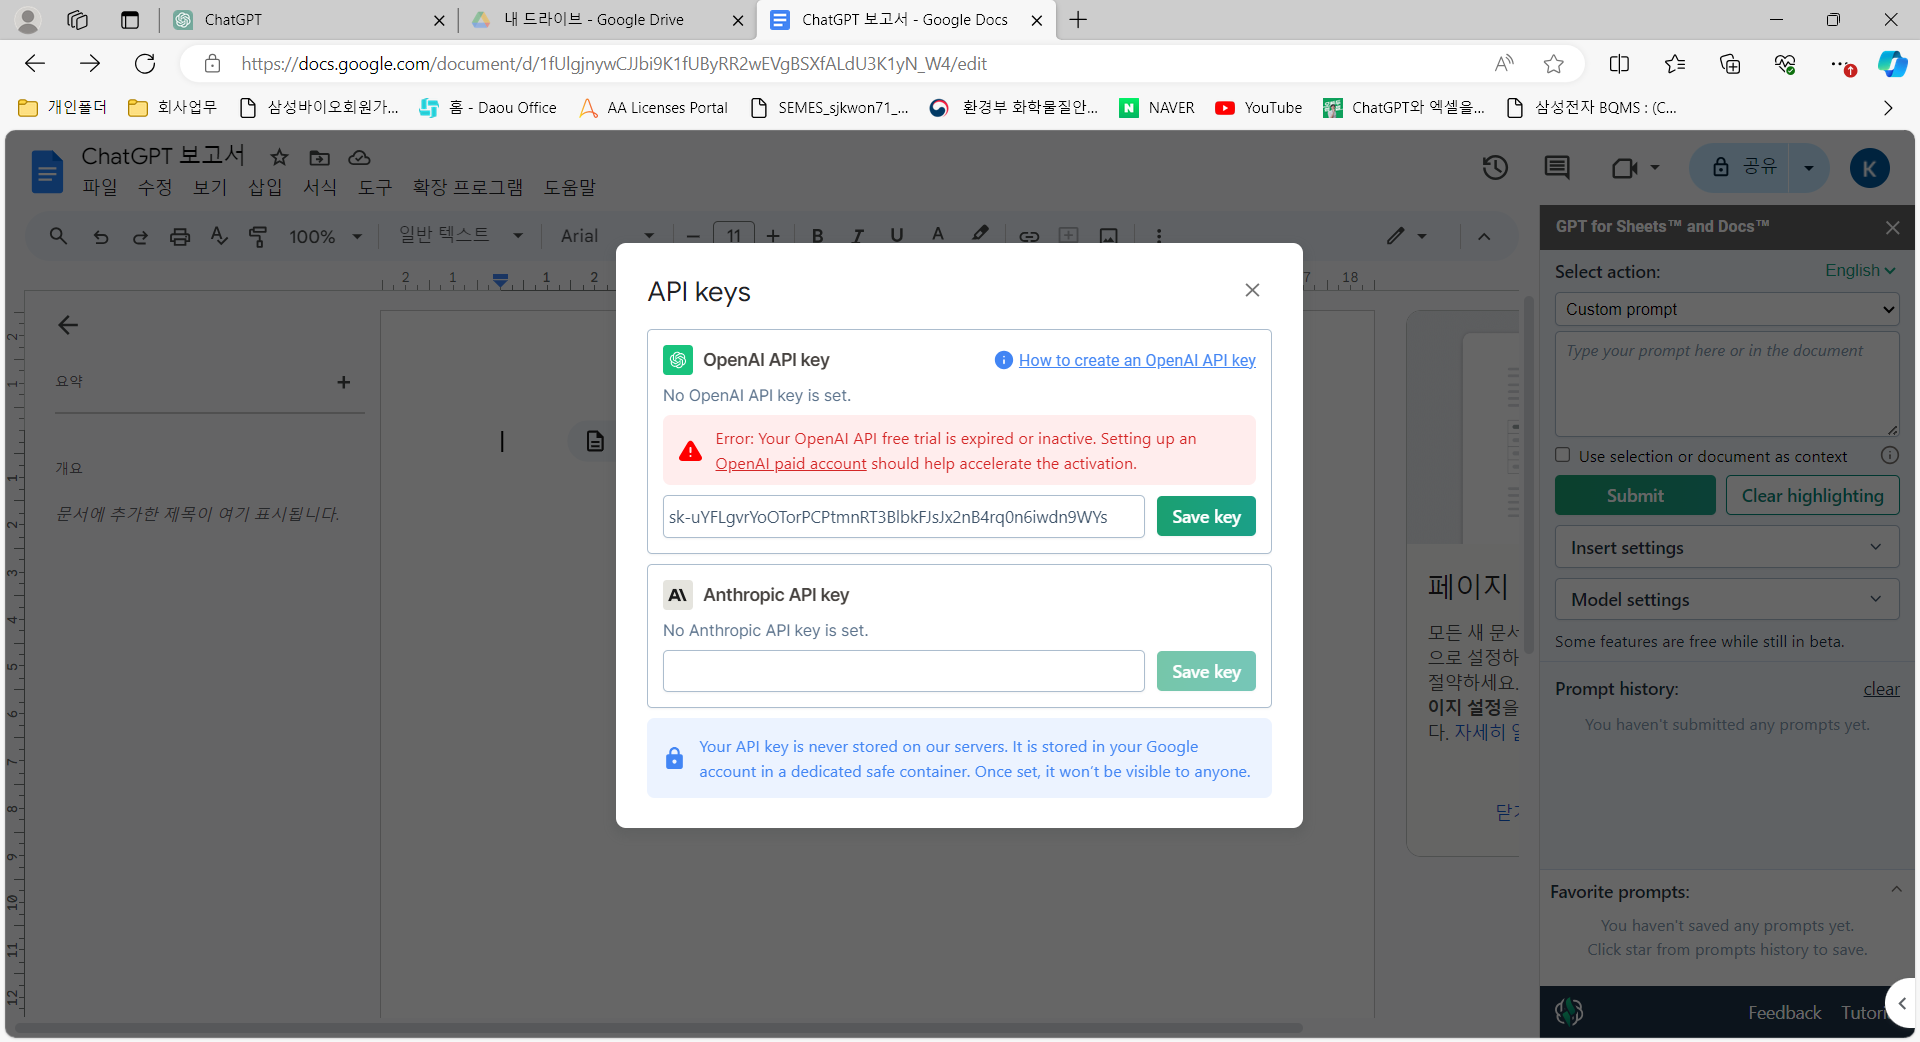Click the undo icon
Image resolution: width=1920 pixels, height=1042 pixels.
click(x=101, y=237)
